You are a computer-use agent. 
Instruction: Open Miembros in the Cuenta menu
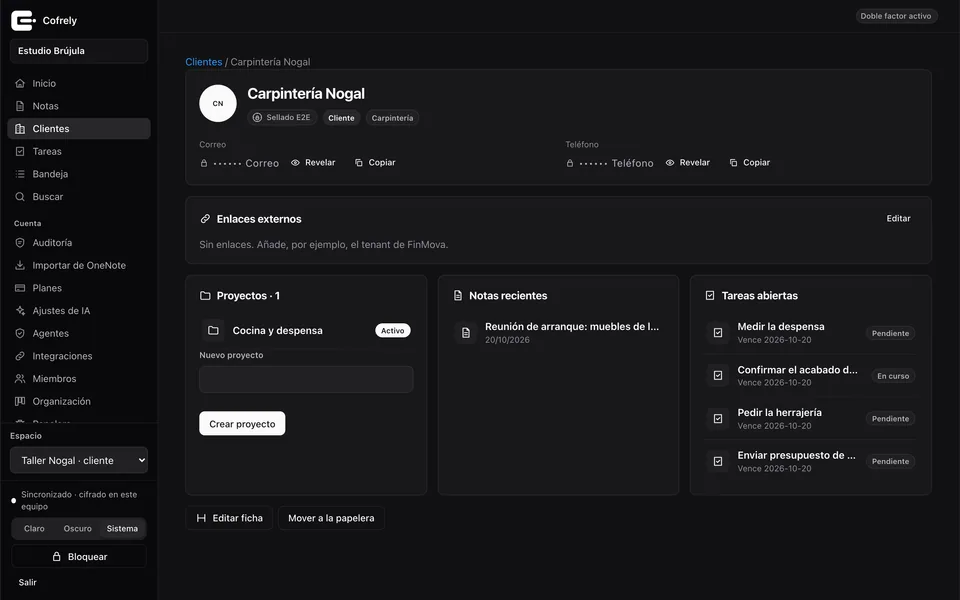(x=79, y=378)
